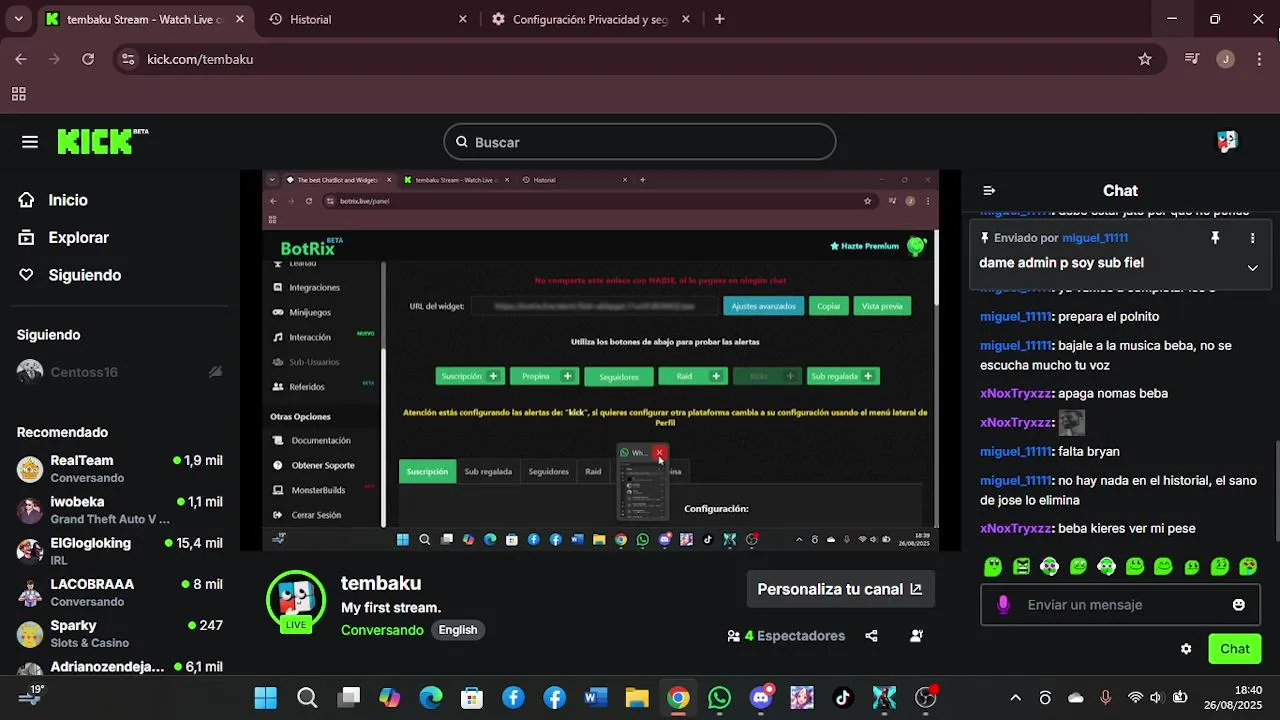This screenshot has height=720, width=1280.
Task: View site information for kick.com
Action: (127, 59)
